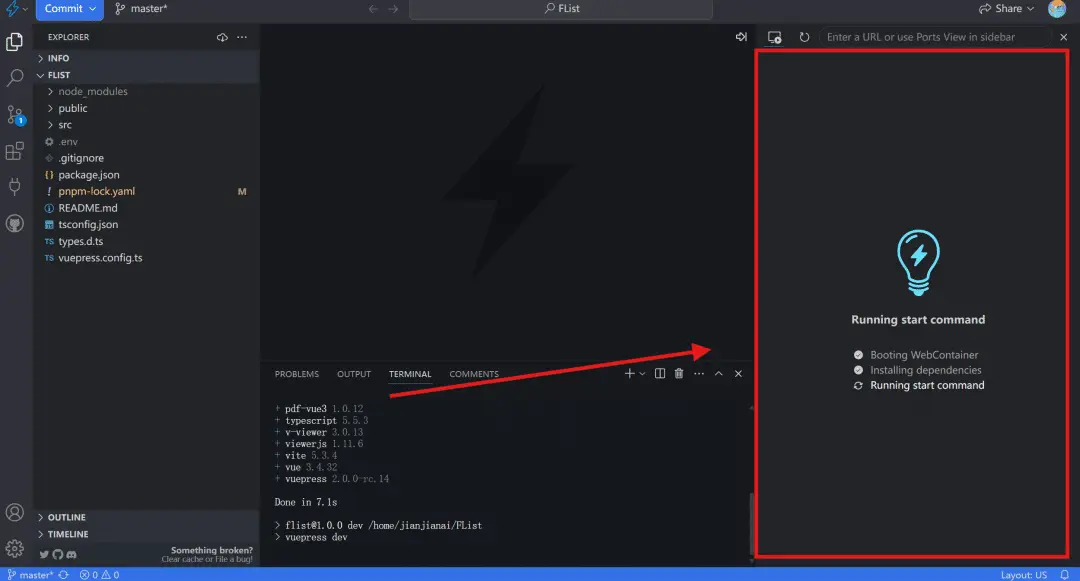
Task: Open the Search view in the activity bar
Action: pyautogui.click(x=15, y=78)
